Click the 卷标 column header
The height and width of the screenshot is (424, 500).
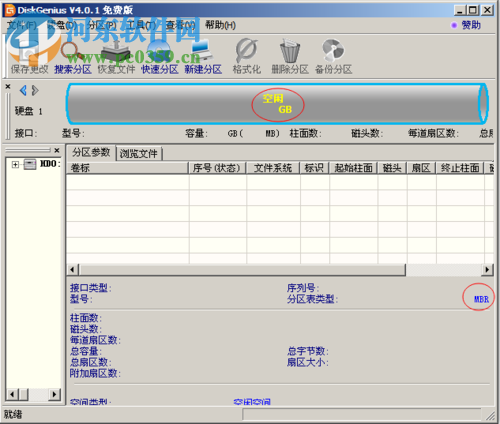coord(127,168)
